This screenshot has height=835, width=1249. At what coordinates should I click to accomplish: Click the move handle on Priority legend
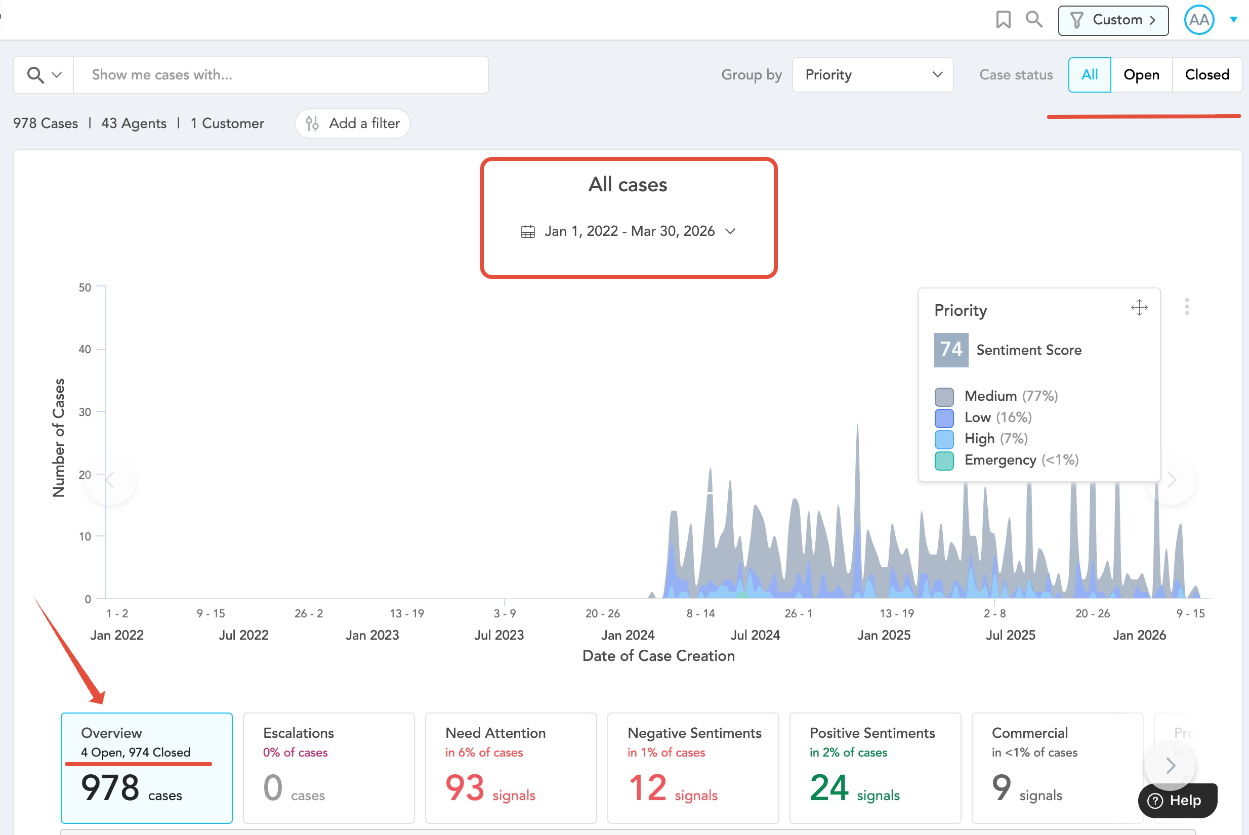(x=1139, y=308)
